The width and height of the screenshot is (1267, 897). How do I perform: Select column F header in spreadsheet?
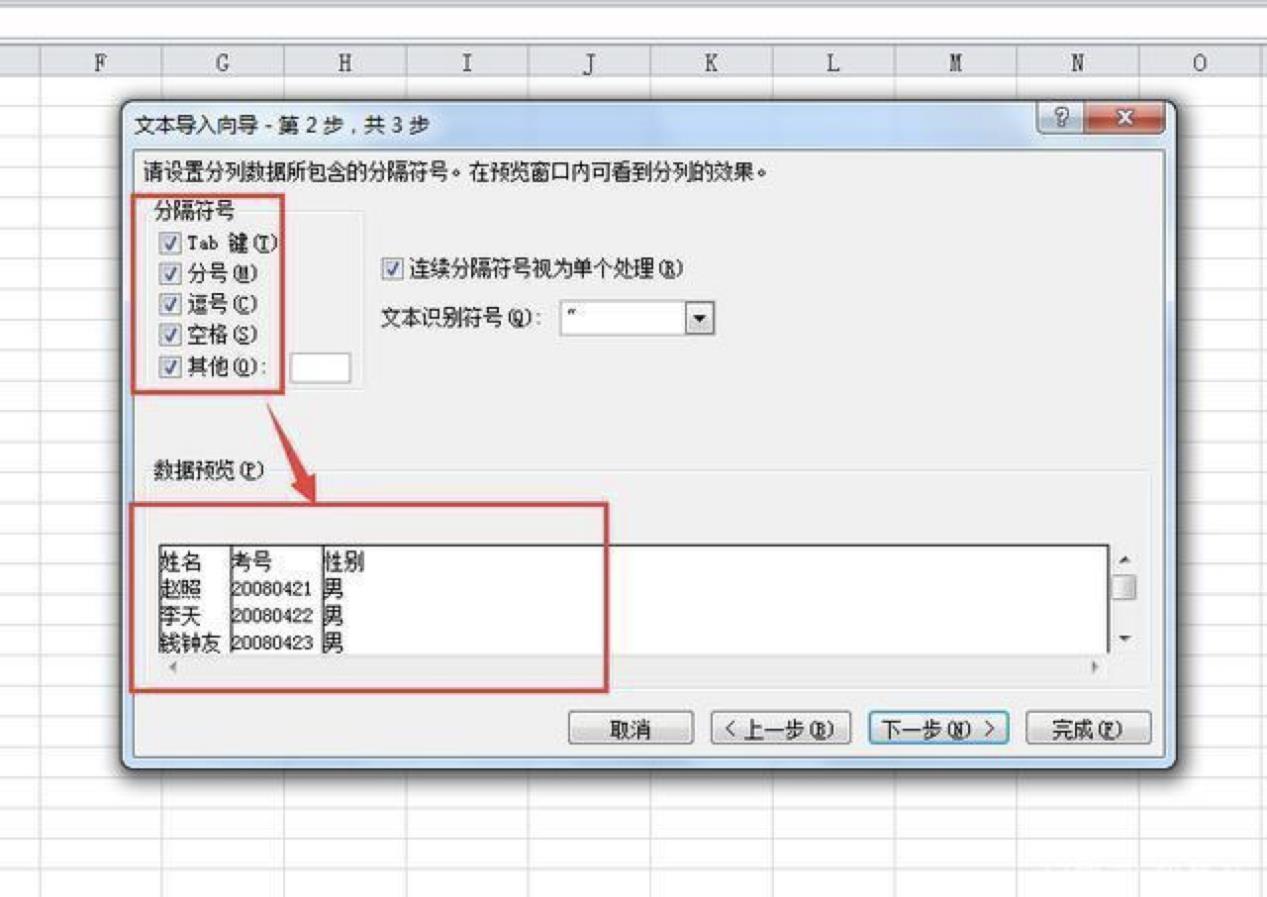coord(100,63)
